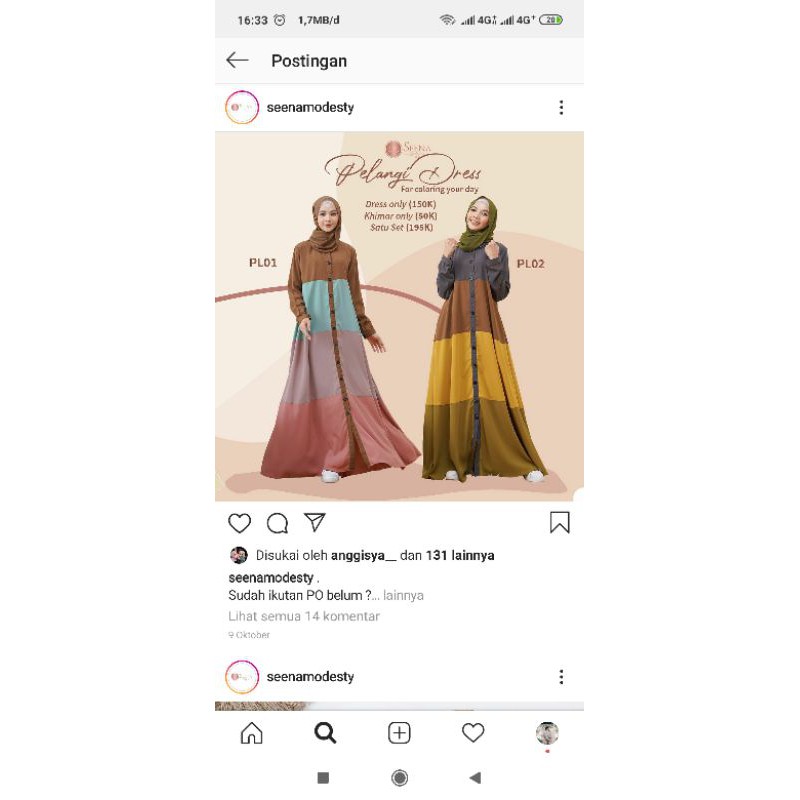
Task: Tap Android recent apps square button
Action: [x=323, y=778]
